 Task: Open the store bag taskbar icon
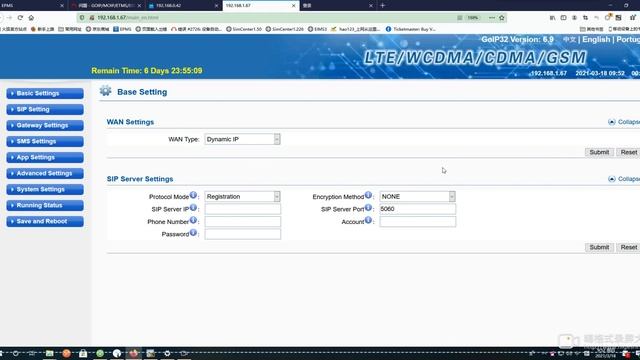pos(83,353)
